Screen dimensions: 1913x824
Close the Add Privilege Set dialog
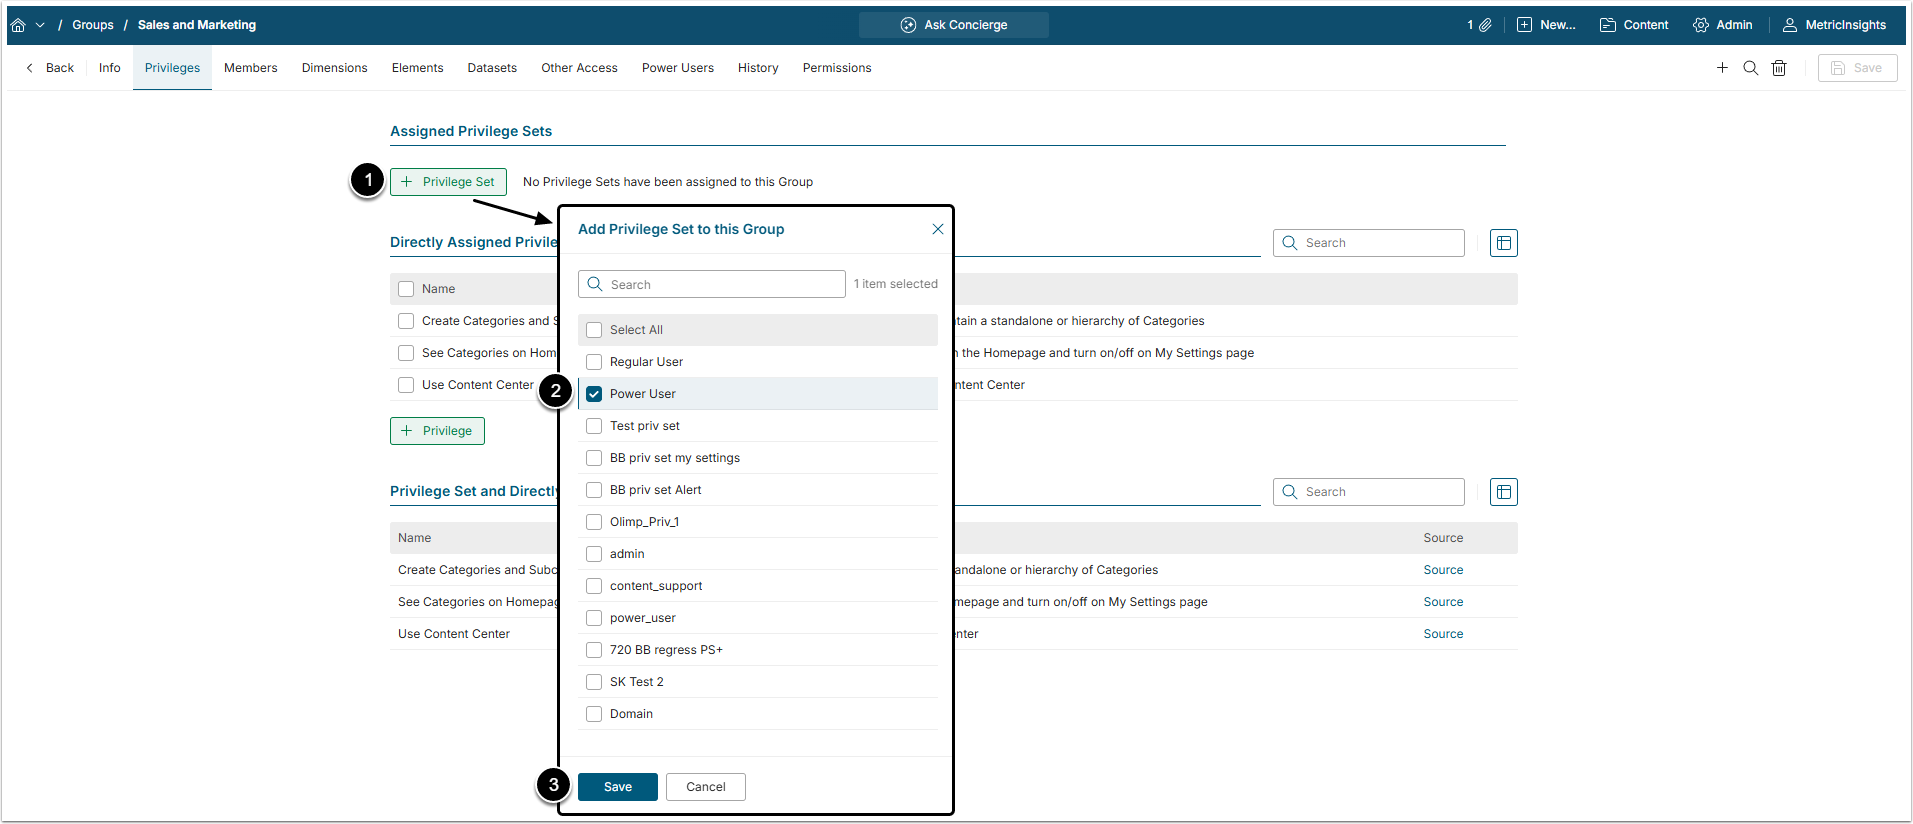937,229
